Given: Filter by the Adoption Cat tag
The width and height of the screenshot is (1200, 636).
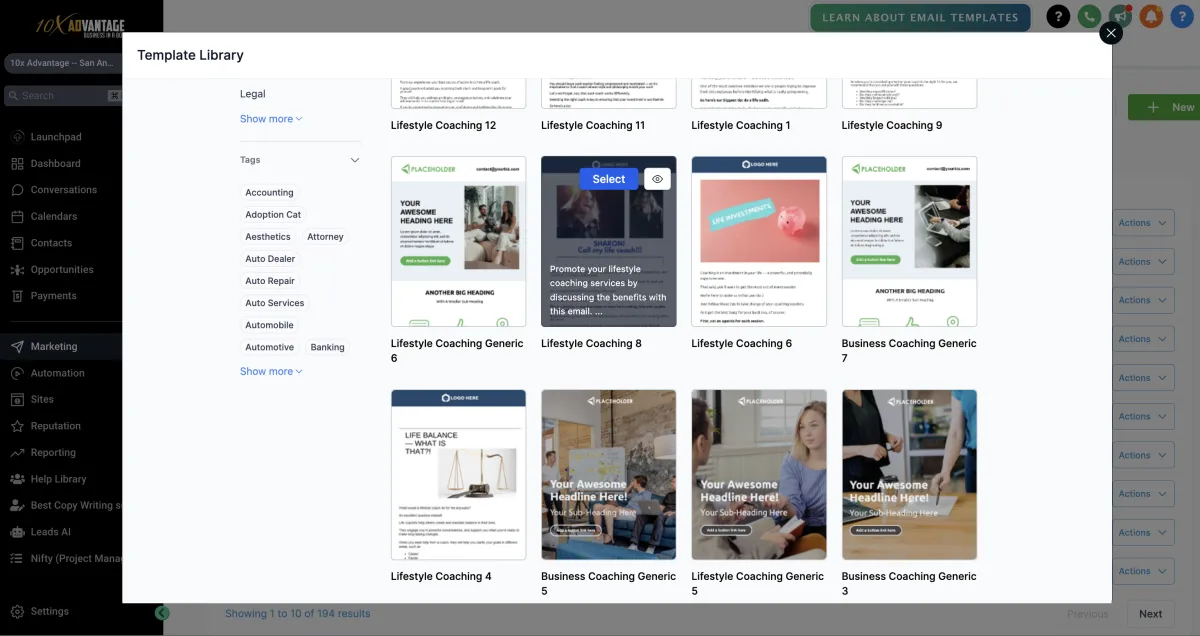Looking at the screenshot, I should pos(273,215).
